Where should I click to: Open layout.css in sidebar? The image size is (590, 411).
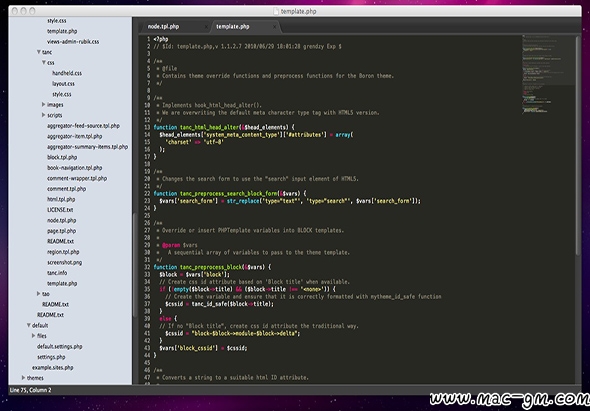pos(63,84)
